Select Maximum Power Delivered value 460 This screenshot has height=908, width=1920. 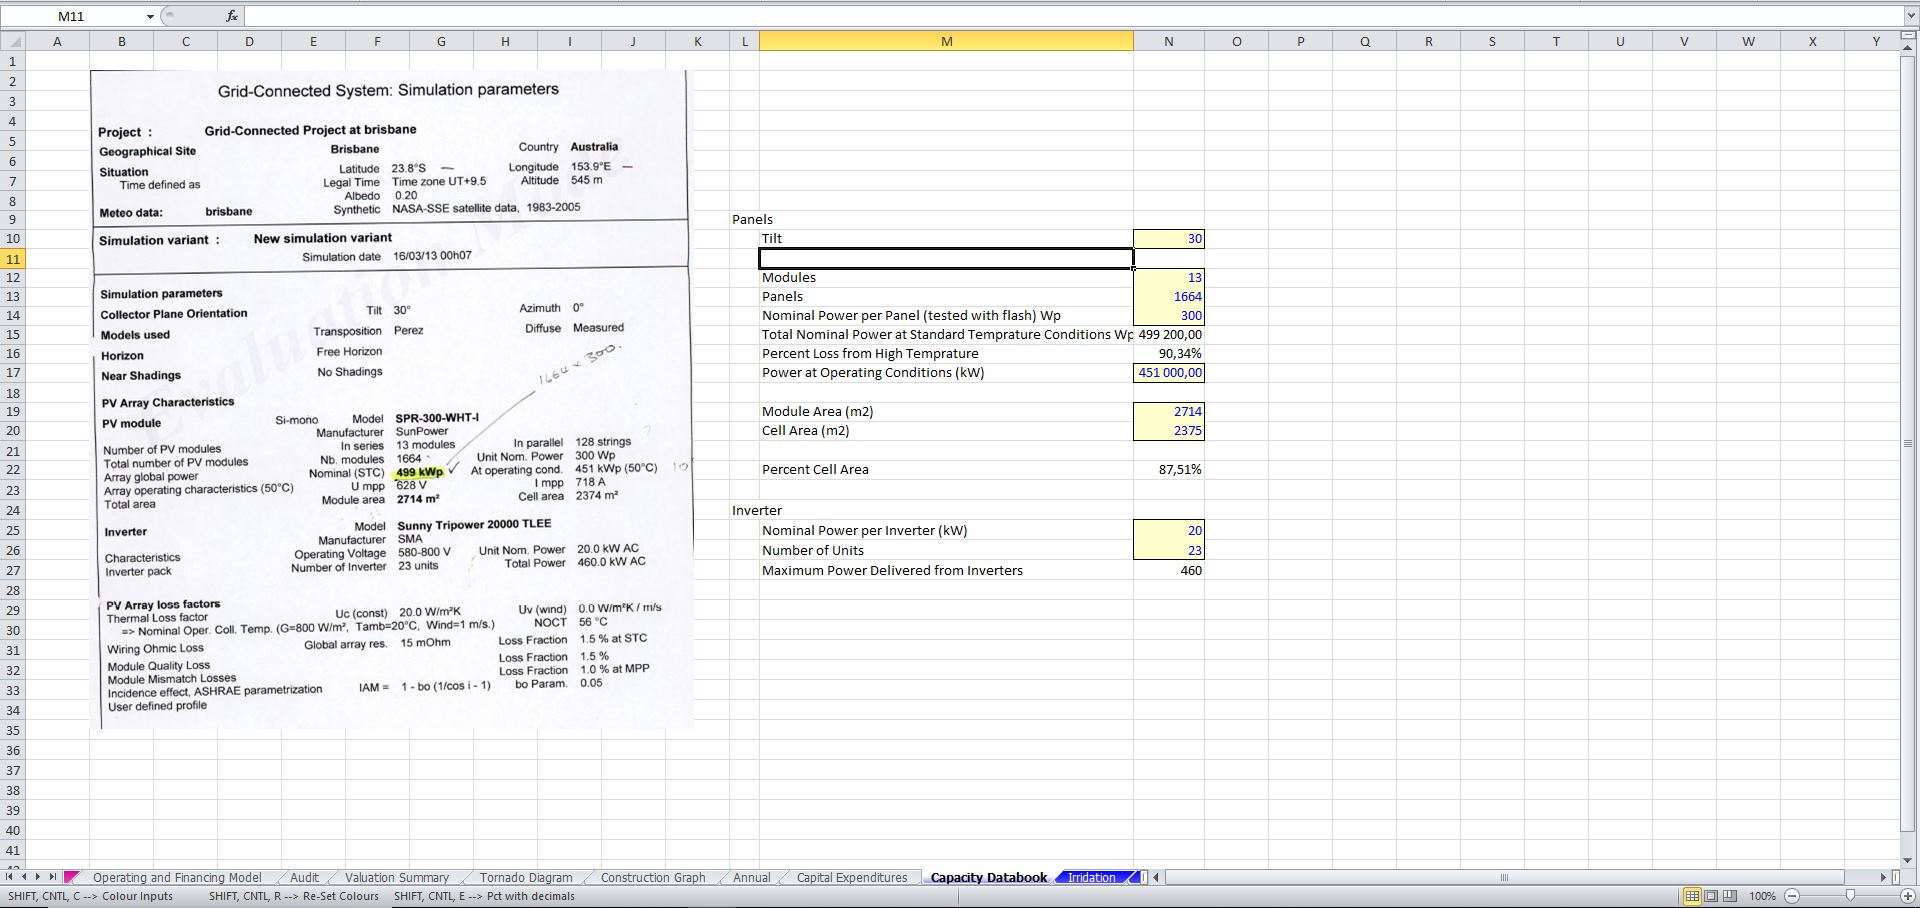point(1168,570)
